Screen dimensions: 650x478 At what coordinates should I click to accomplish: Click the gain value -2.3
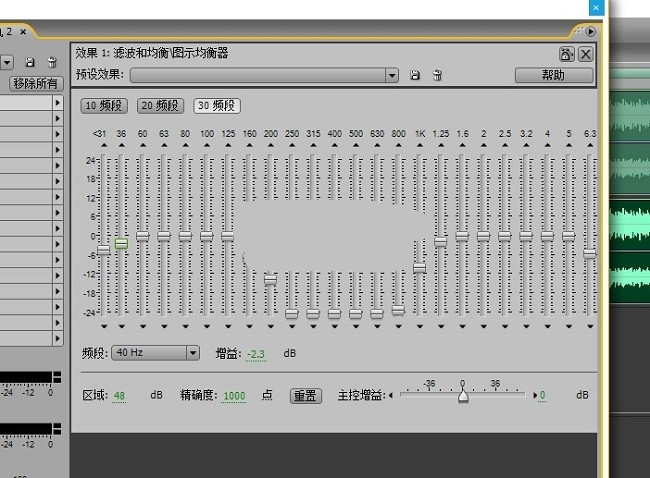256,354
